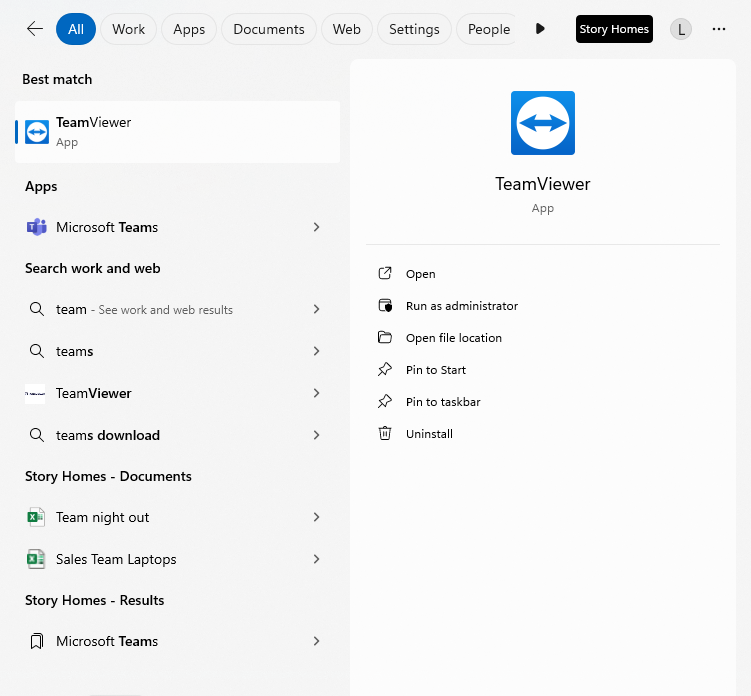
Task: Click the Pin to Start pin icon
Action: point(385,369)
